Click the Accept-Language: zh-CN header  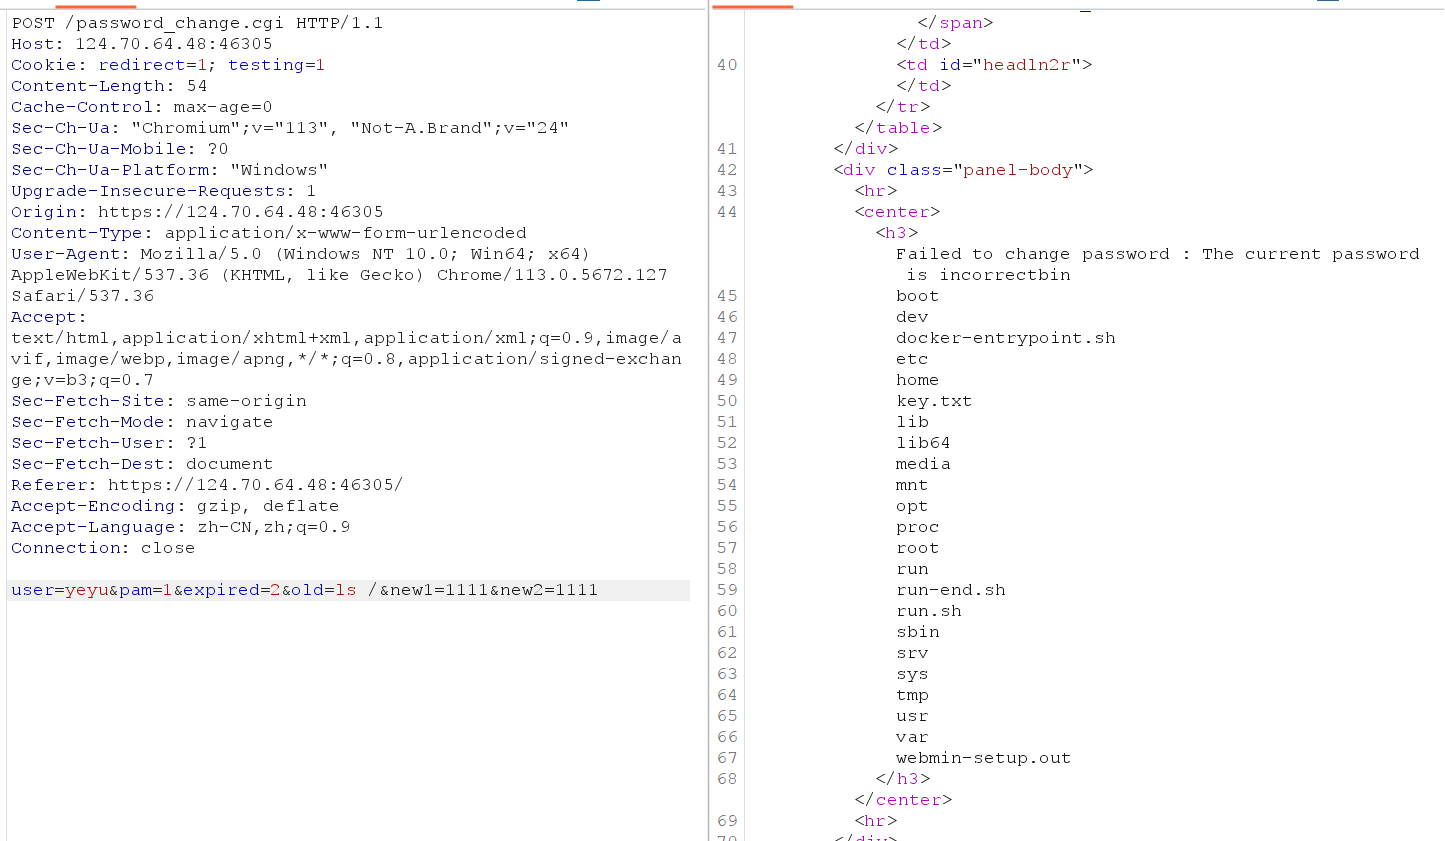(180, 527)
